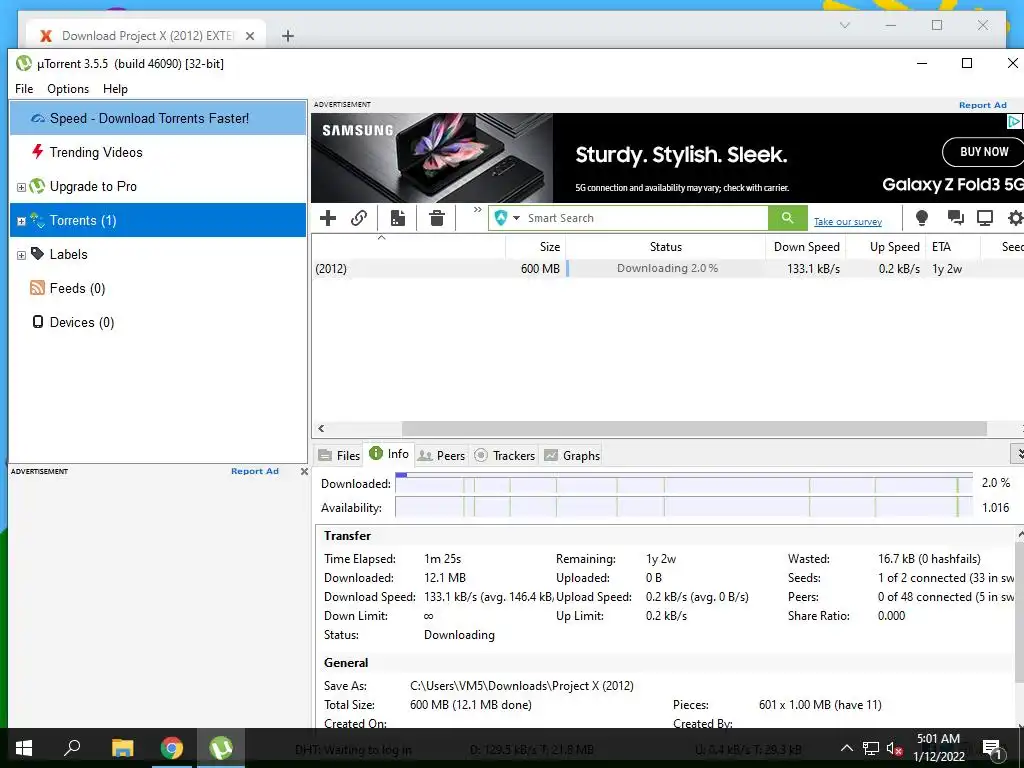Sort by Up Speed column header
The height and width of the screenshot is (768, 1024).
(886, 247)
